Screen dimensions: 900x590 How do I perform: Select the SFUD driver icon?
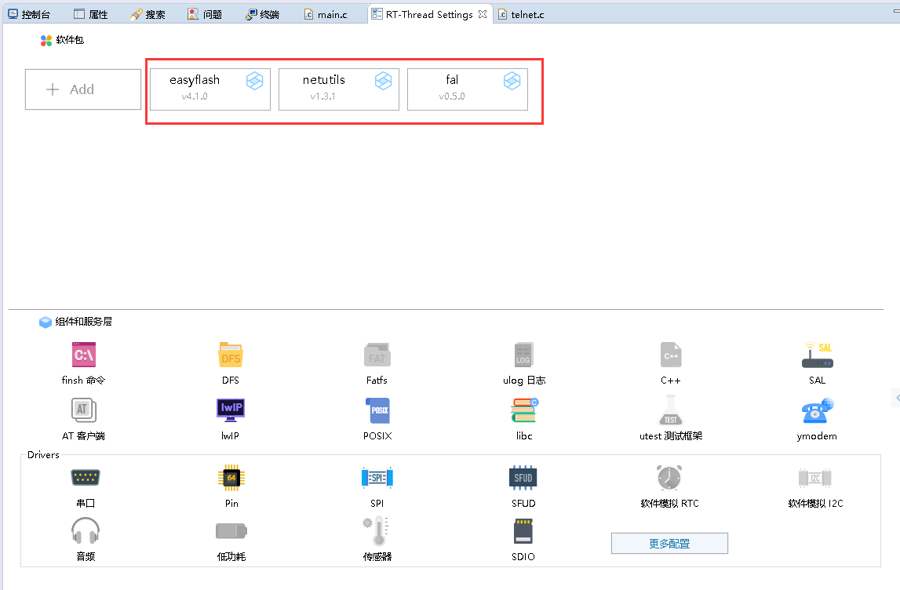point(523,478)
